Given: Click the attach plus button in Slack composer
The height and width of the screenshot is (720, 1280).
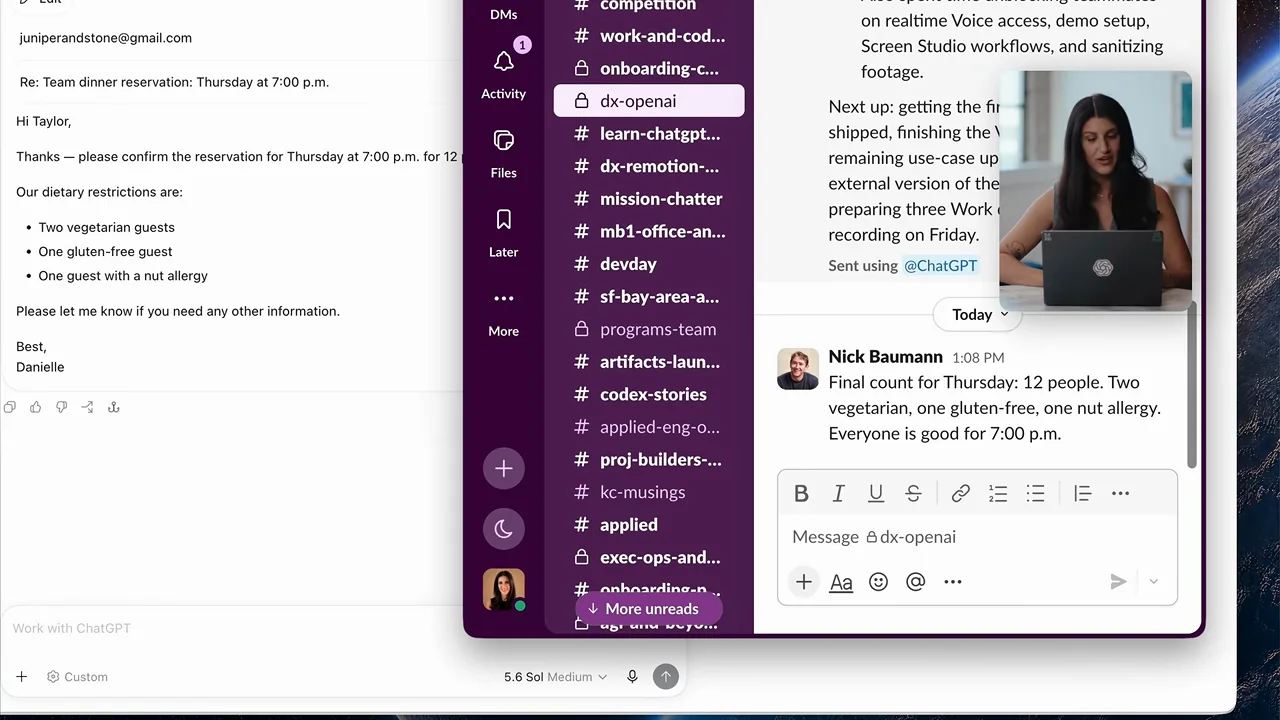Looking at the screenshot, I should (x=804, y=582).
